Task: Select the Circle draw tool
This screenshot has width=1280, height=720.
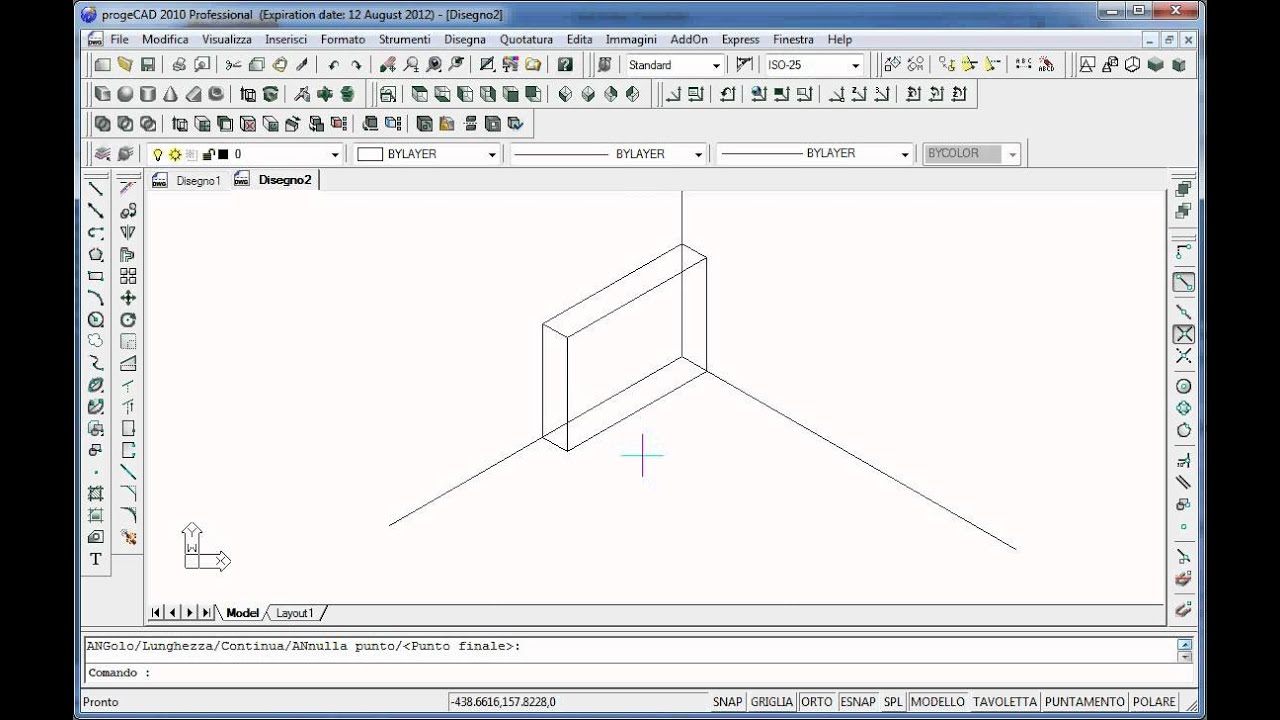Action: pos(96,320)
